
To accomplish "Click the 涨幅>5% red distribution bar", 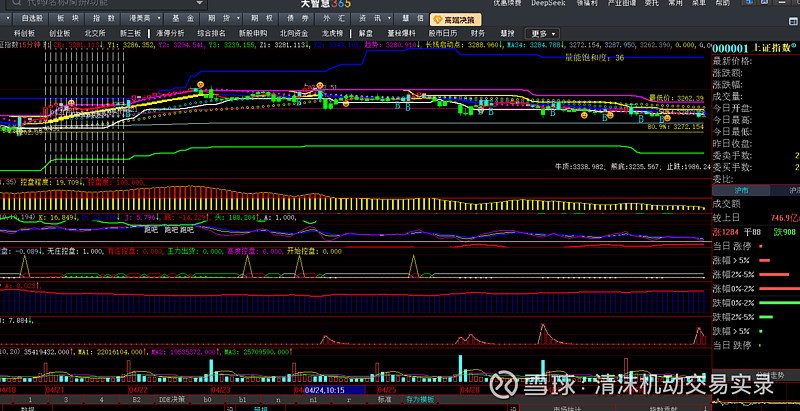I will (x=765, y=260).
